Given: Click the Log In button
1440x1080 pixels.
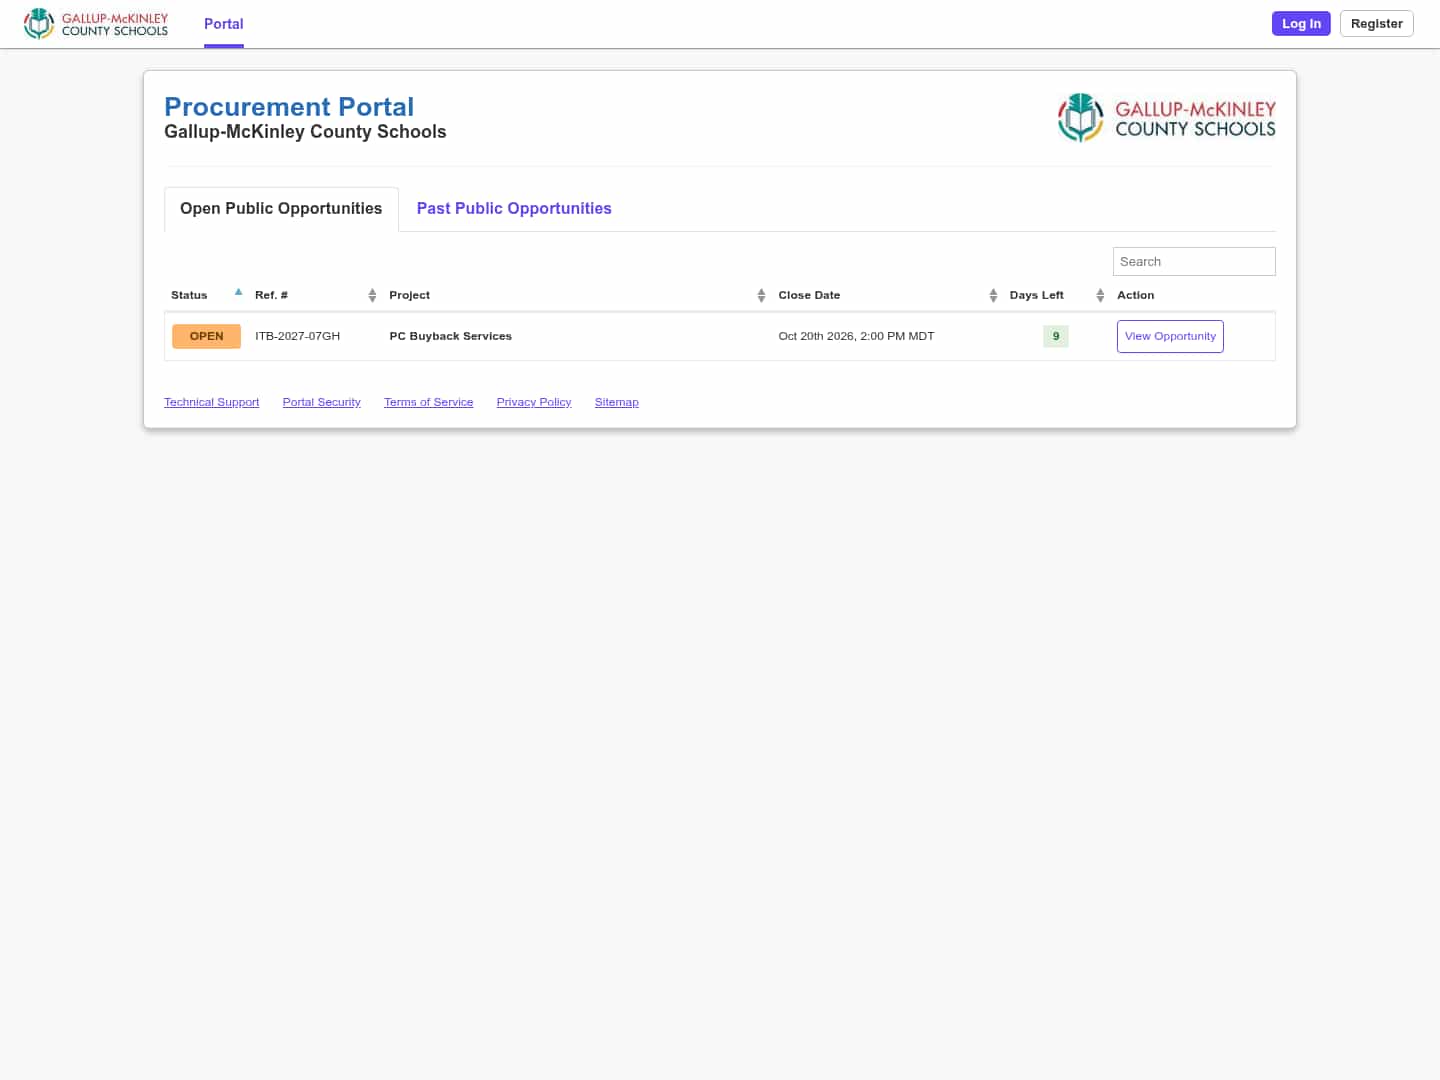Looking at the screenshot, I should (1301, 24).
